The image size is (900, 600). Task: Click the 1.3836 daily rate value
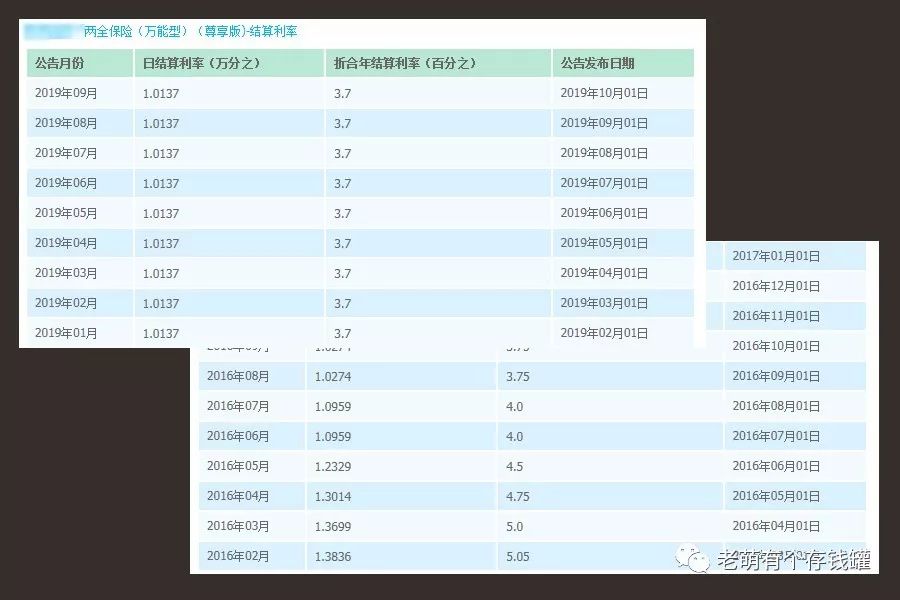tap(333, 556)
